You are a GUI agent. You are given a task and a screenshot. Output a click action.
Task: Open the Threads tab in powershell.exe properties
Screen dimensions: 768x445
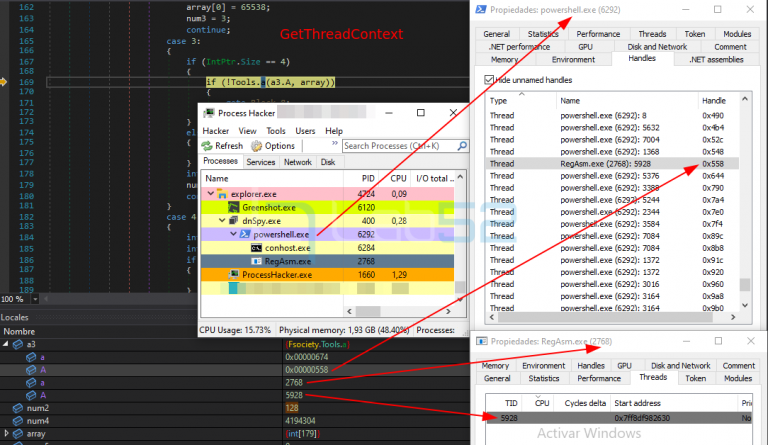[x=652, y=34]
